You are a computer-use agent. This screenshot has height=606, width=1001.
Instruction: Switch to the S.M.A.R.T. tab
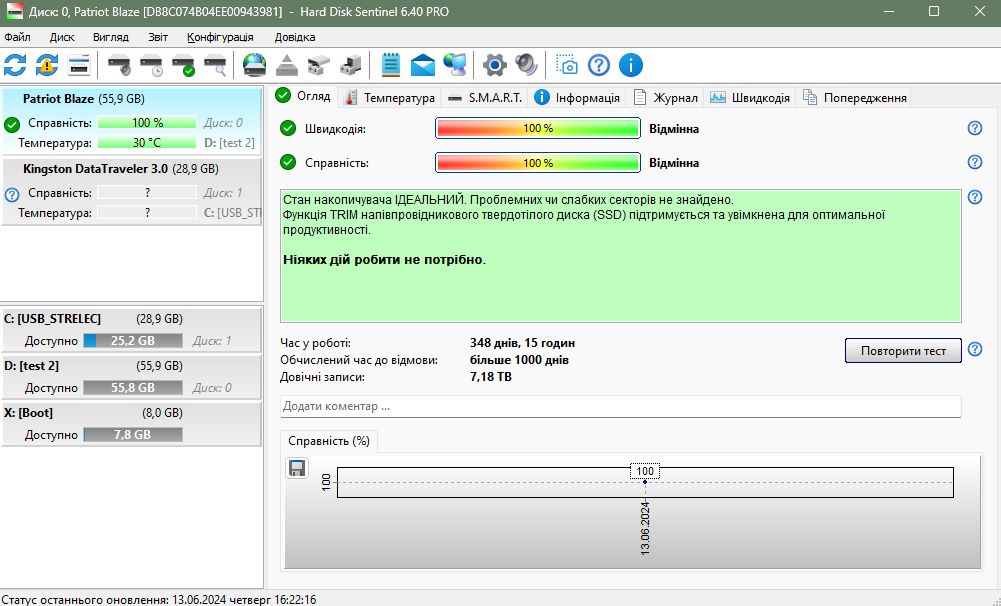tap(485, 98)
